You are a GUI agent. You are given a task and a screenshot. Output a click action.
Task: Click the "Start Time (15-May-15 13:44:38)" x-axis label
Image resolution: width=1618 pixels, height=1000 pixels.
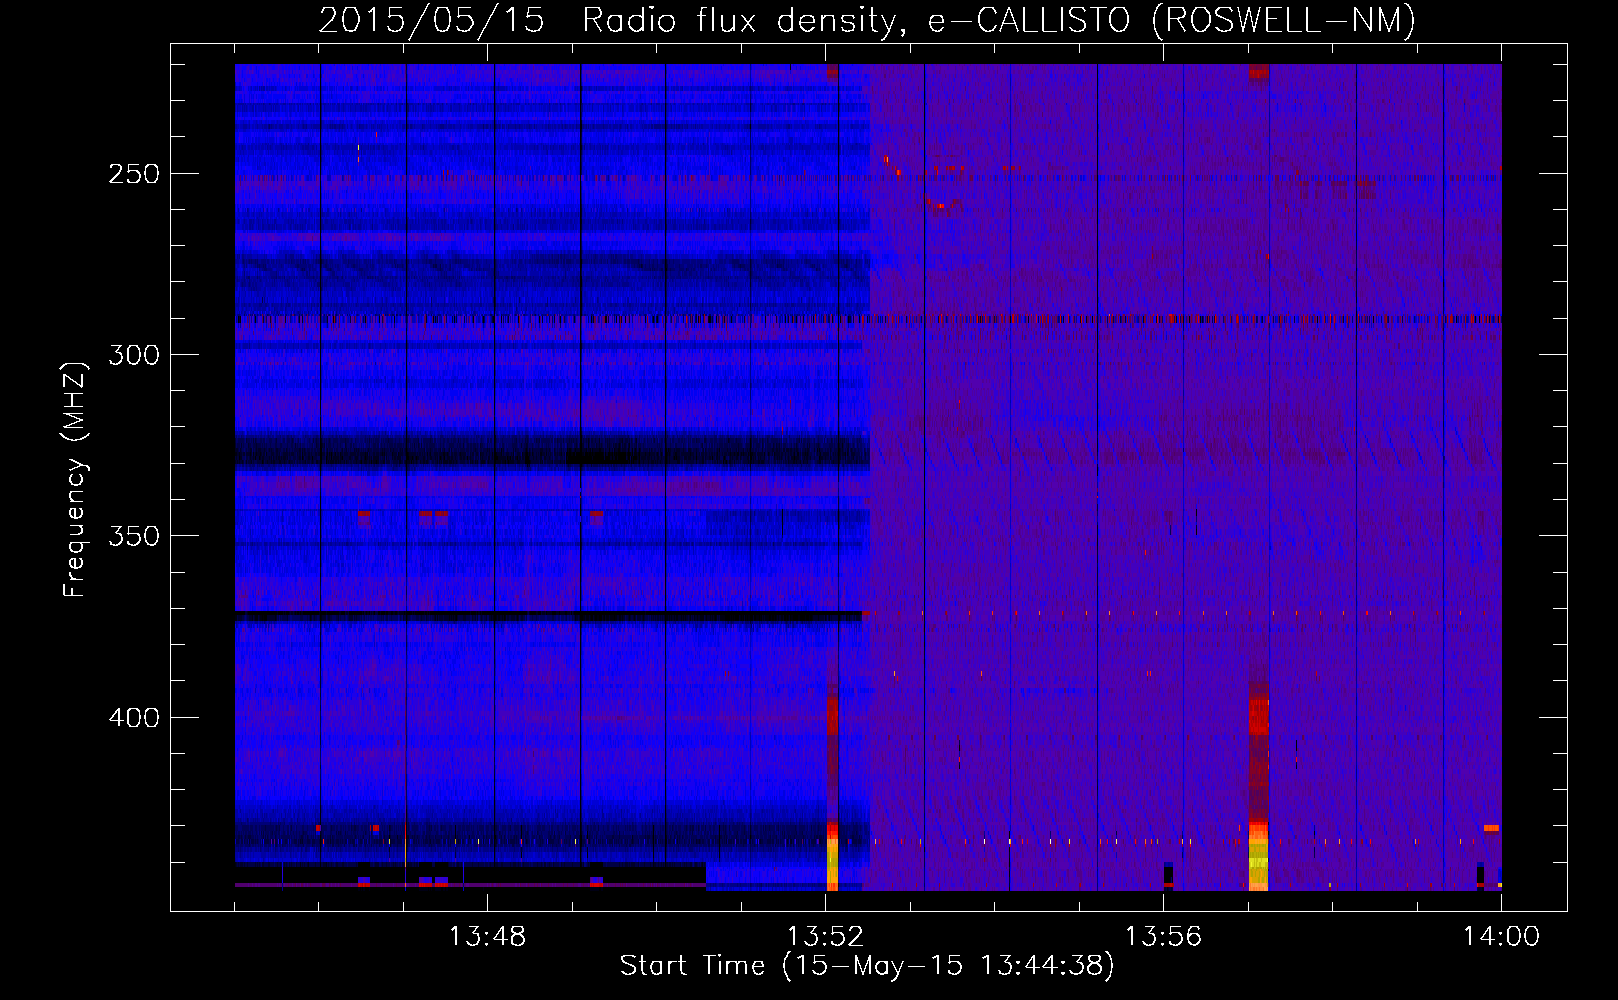867,965
